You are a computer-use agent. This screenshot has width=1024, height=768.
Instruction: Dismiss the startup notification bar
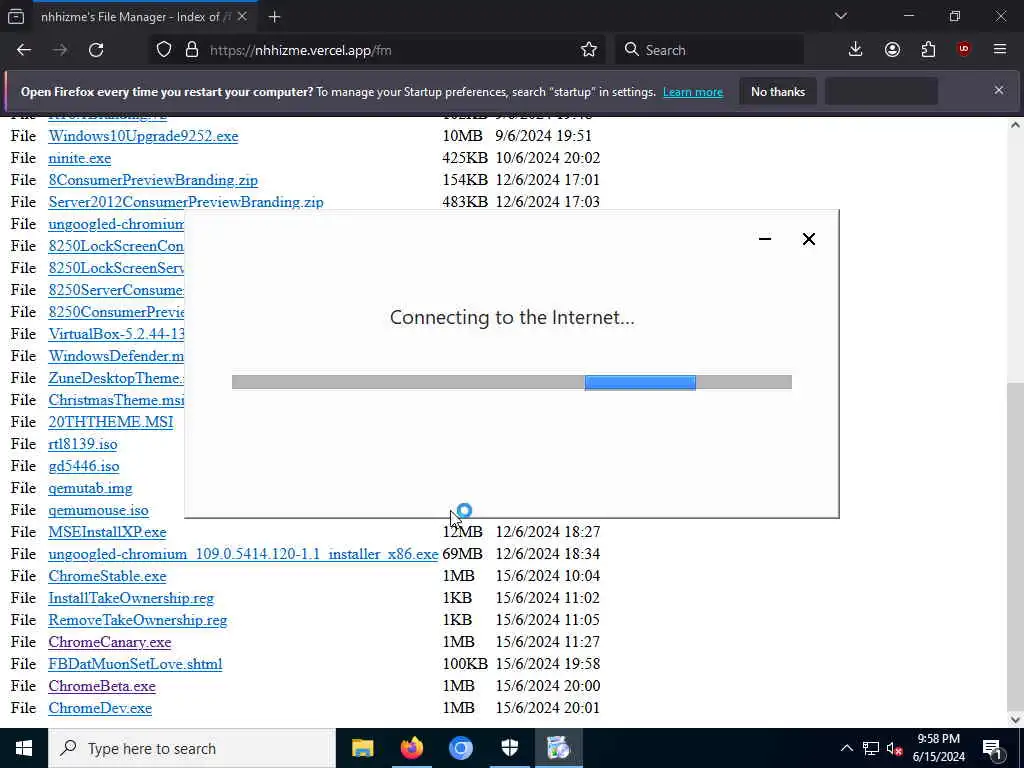[999, 90]
